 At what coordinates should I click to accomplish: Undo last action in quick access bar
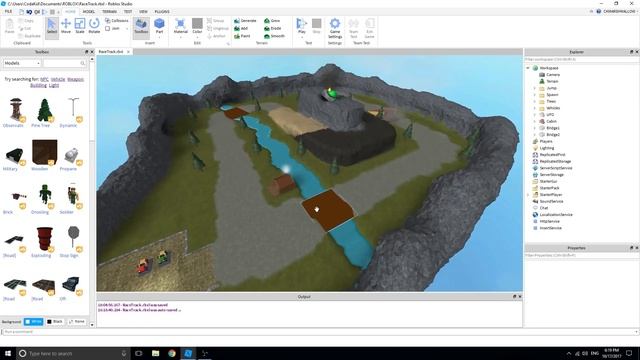pyautogui.click(x=29, y=12)
